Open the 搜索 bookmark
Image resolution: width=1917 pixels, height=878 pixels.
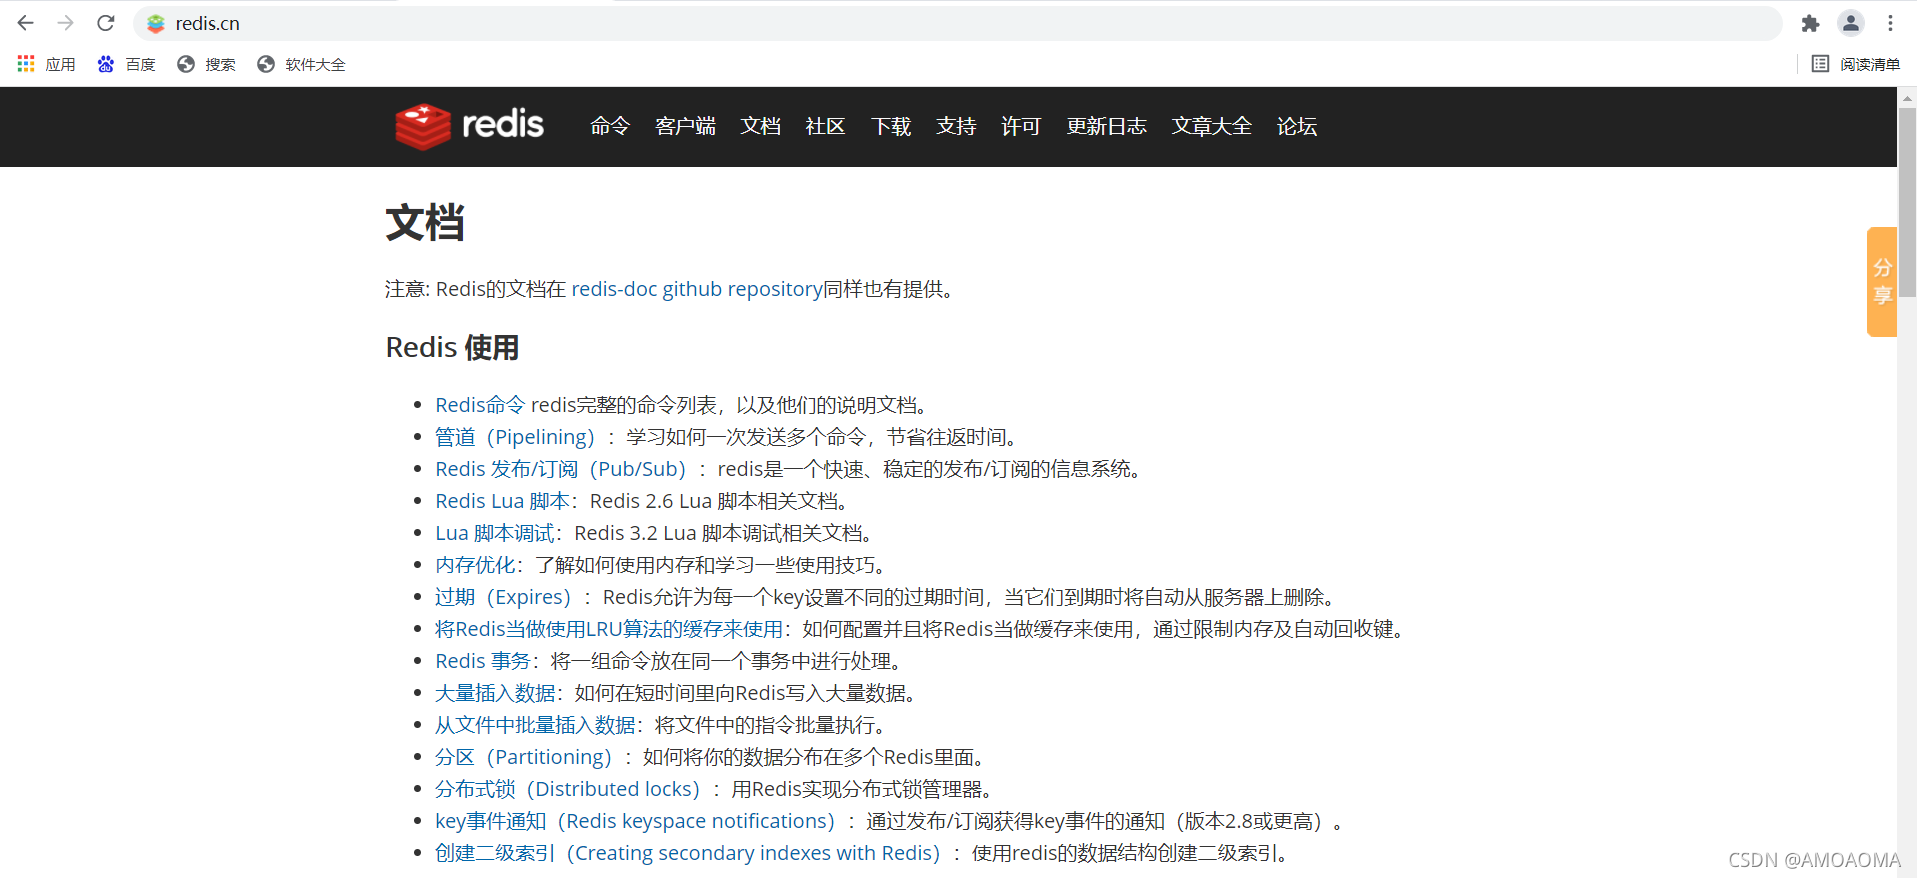(206, 64)
